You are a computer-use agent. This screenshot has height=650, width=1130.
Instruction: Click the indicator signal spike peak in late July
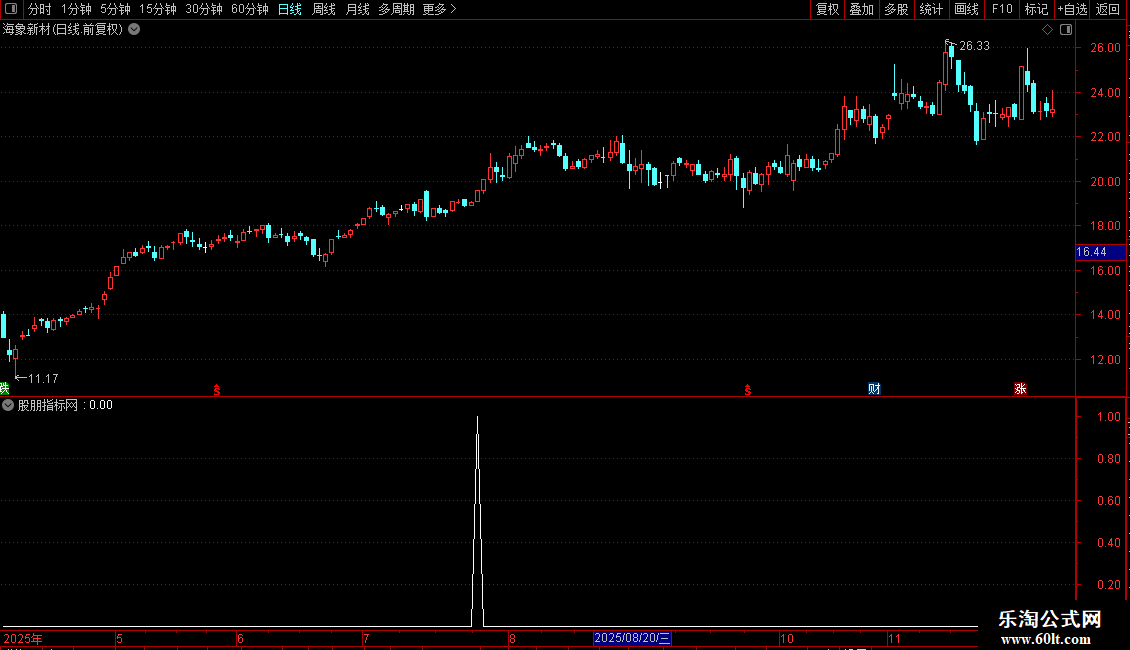coord(477,418)
